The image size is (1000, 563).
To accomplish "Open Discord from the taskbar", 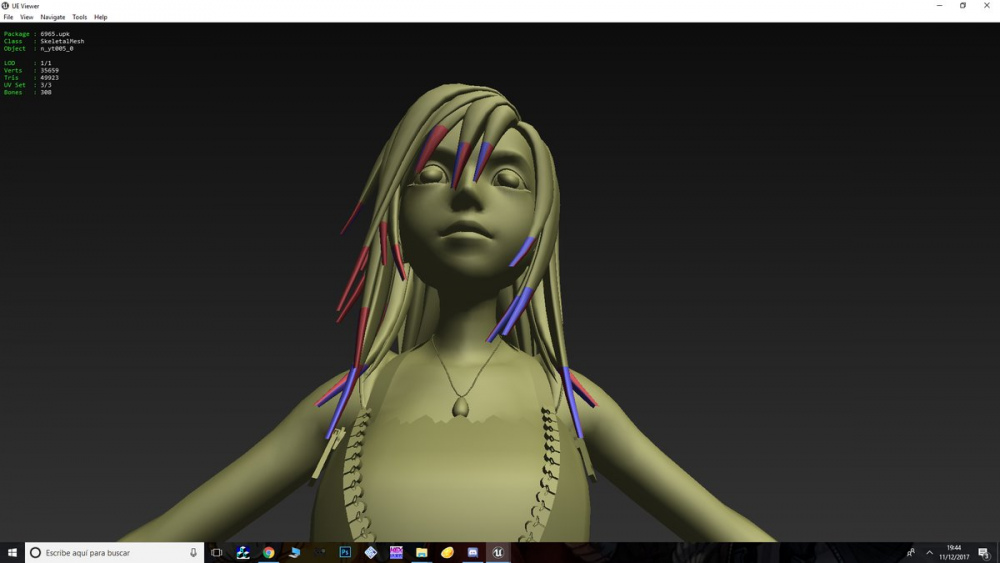I will point(473,553).
